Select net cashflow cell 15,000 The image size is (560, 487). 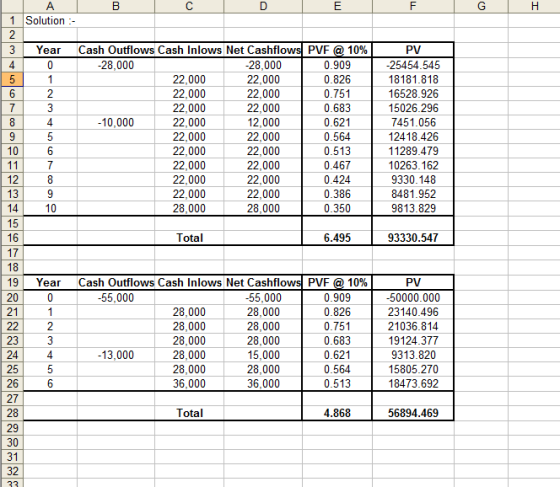click(x=263, y=355)
